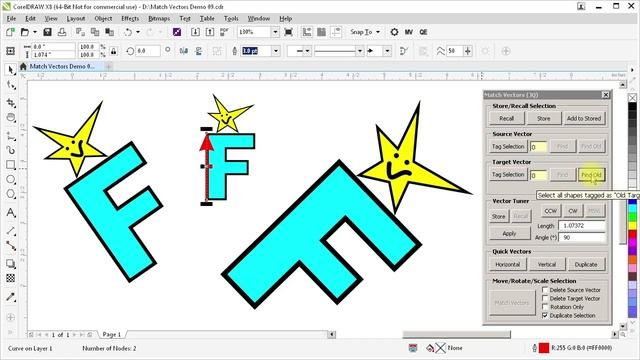
Task: Select the Rectangle tool
Action: (x=11, y=165)
